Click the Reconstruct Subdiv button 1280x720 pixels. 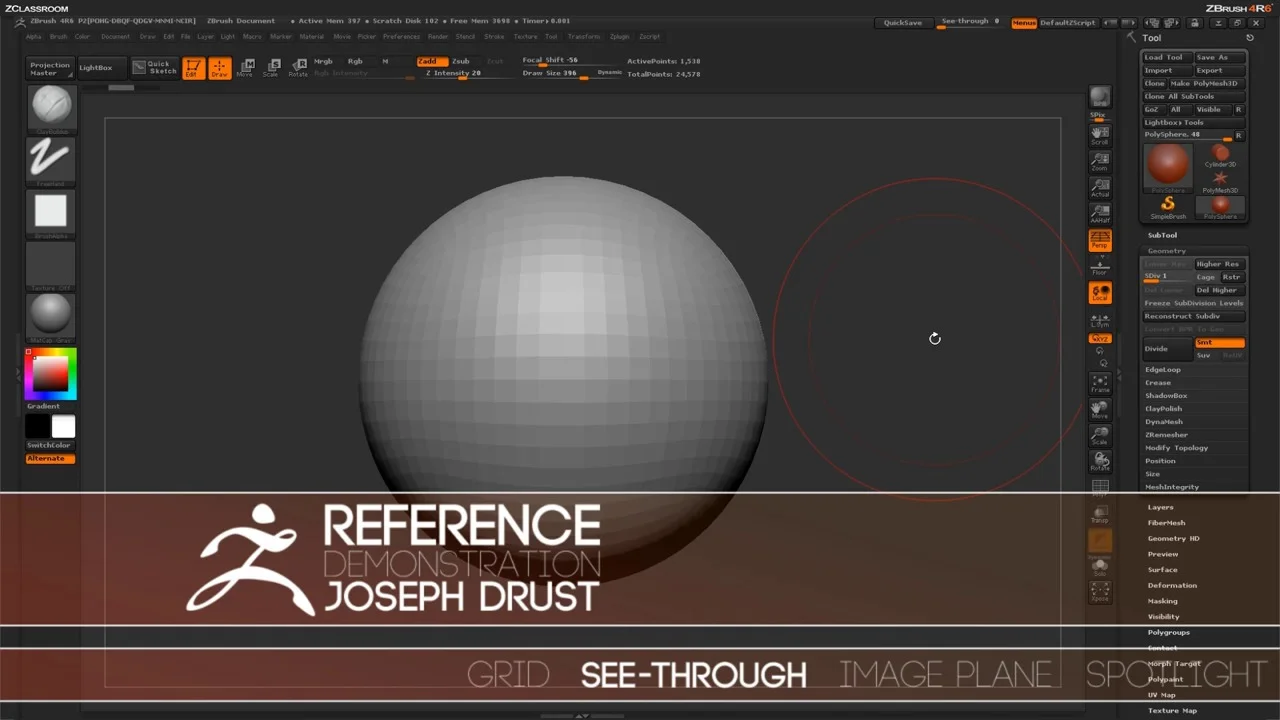pyautogui.click(x=1195, y=316)
